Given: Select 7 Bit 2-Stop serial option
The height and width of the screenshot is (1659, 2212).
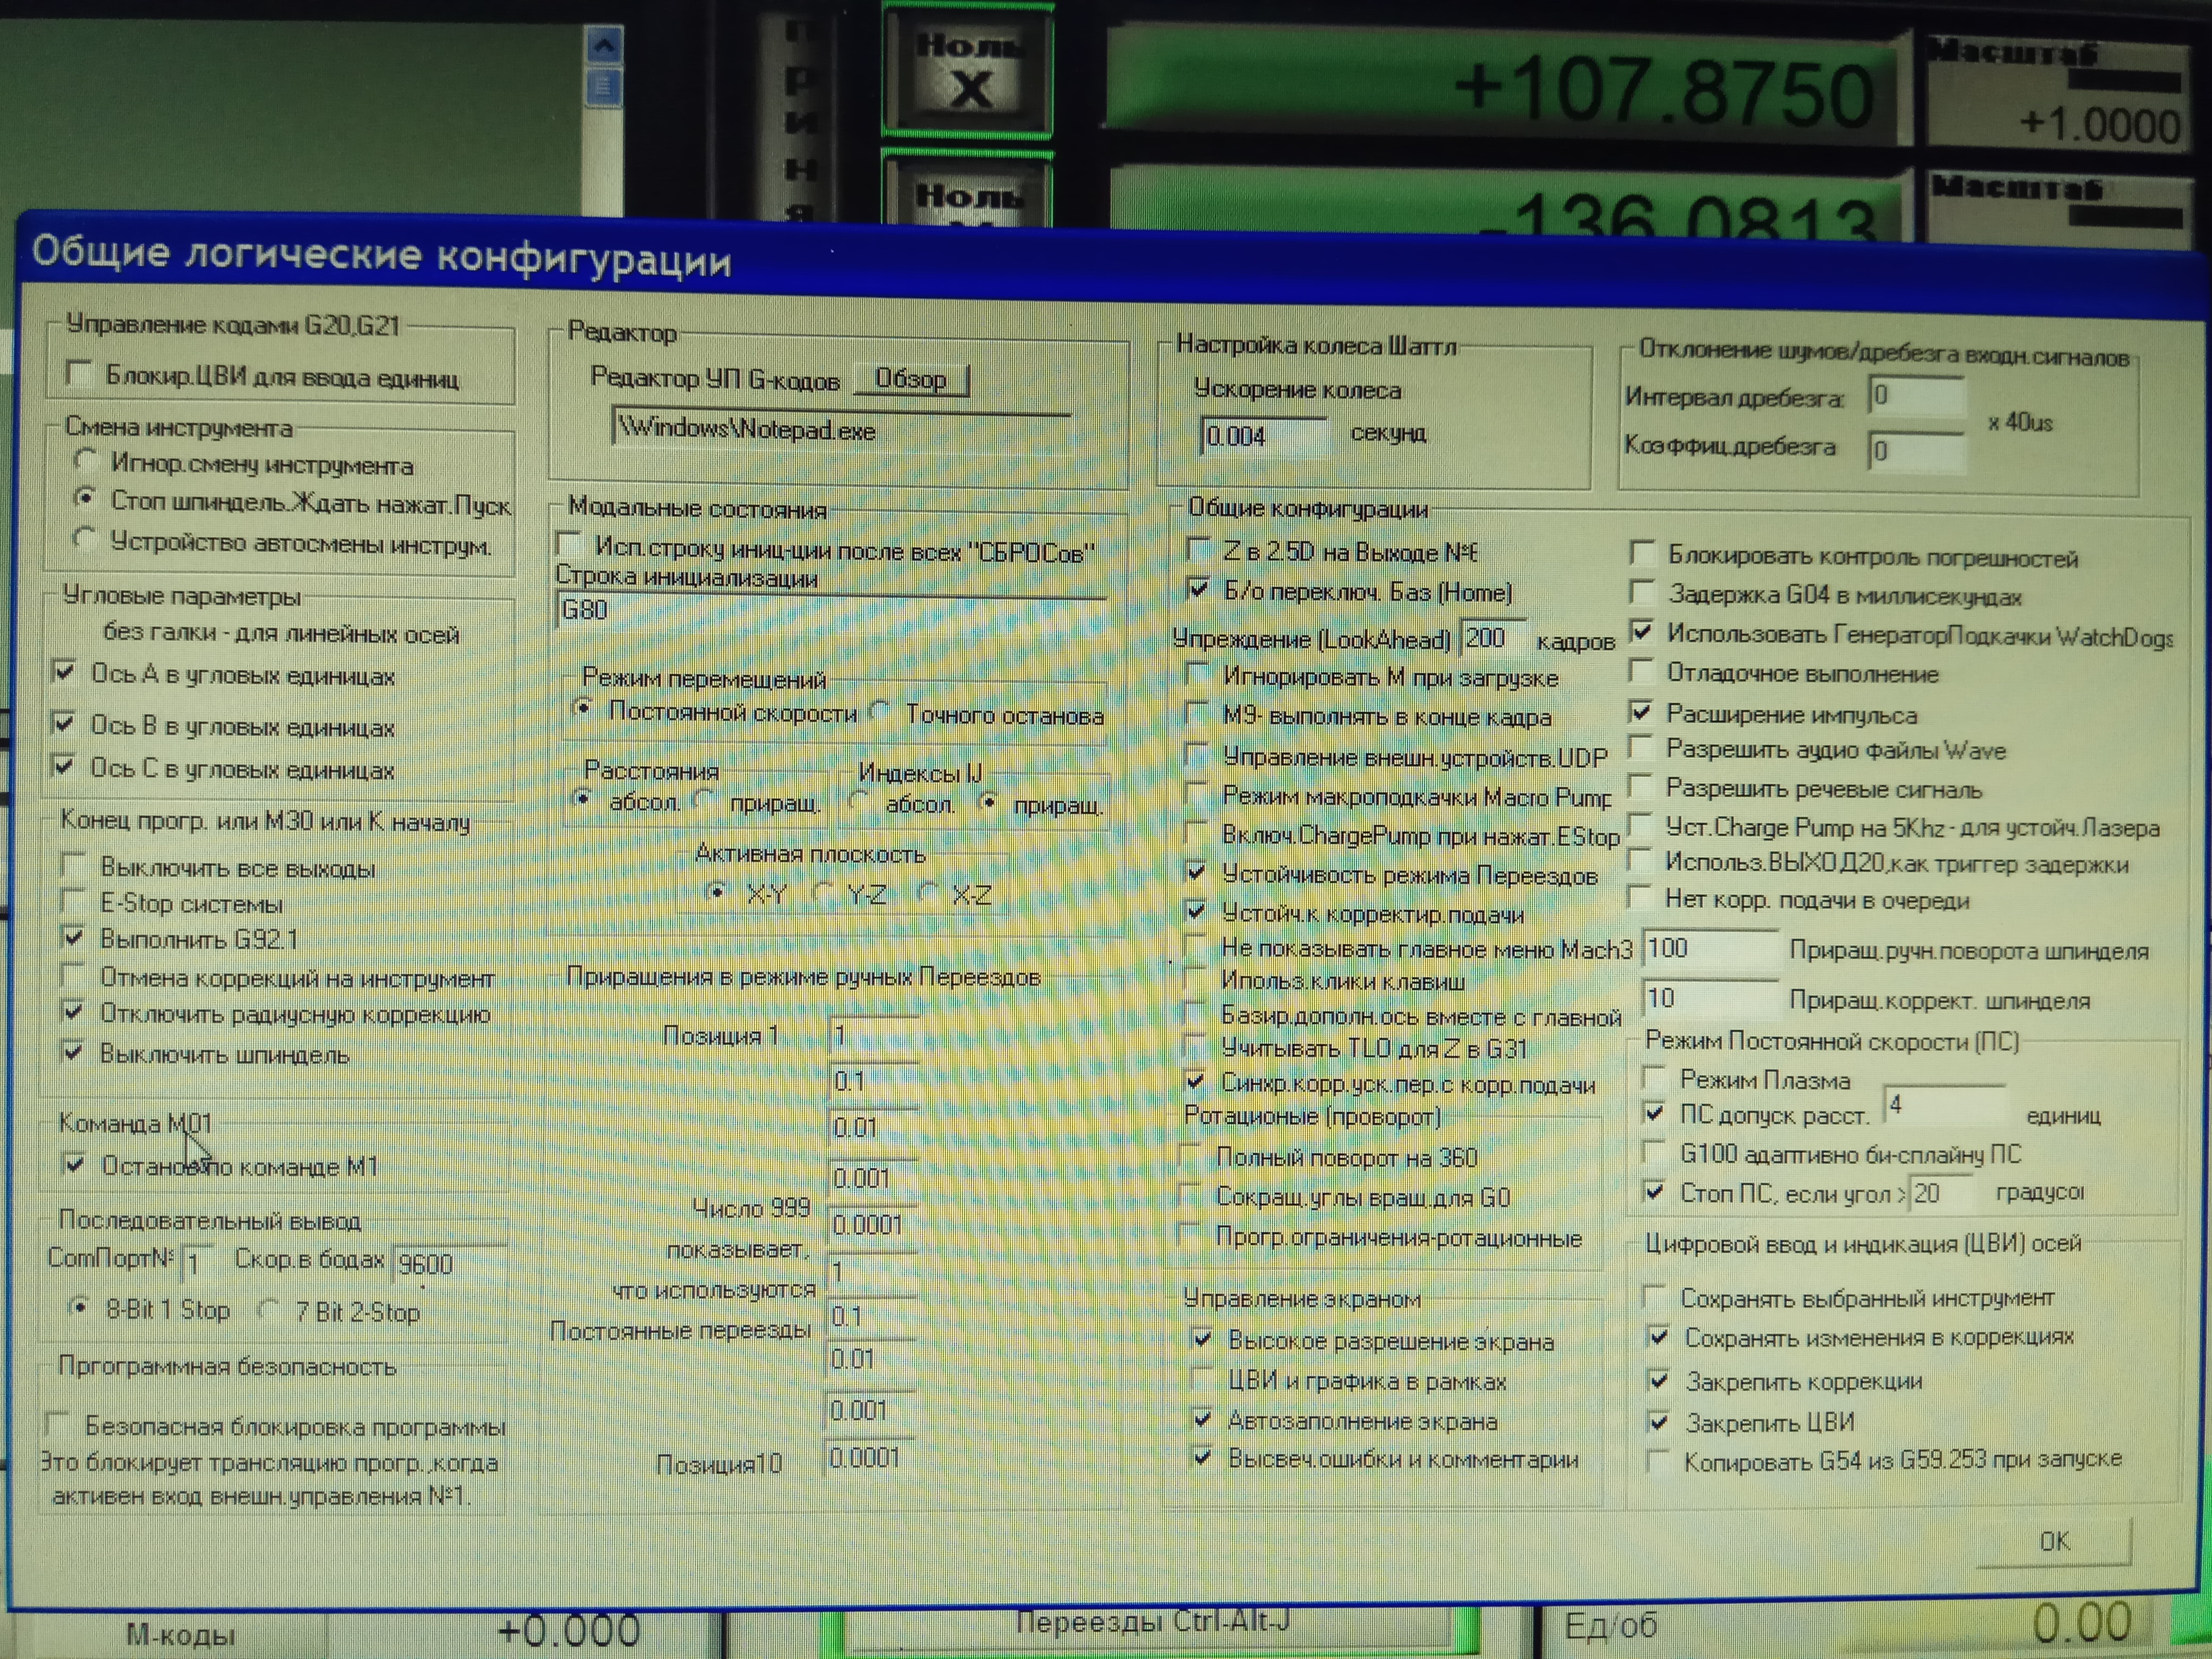Looking at the screenshot, I should pyautogui.click(x=268, y=1309).
